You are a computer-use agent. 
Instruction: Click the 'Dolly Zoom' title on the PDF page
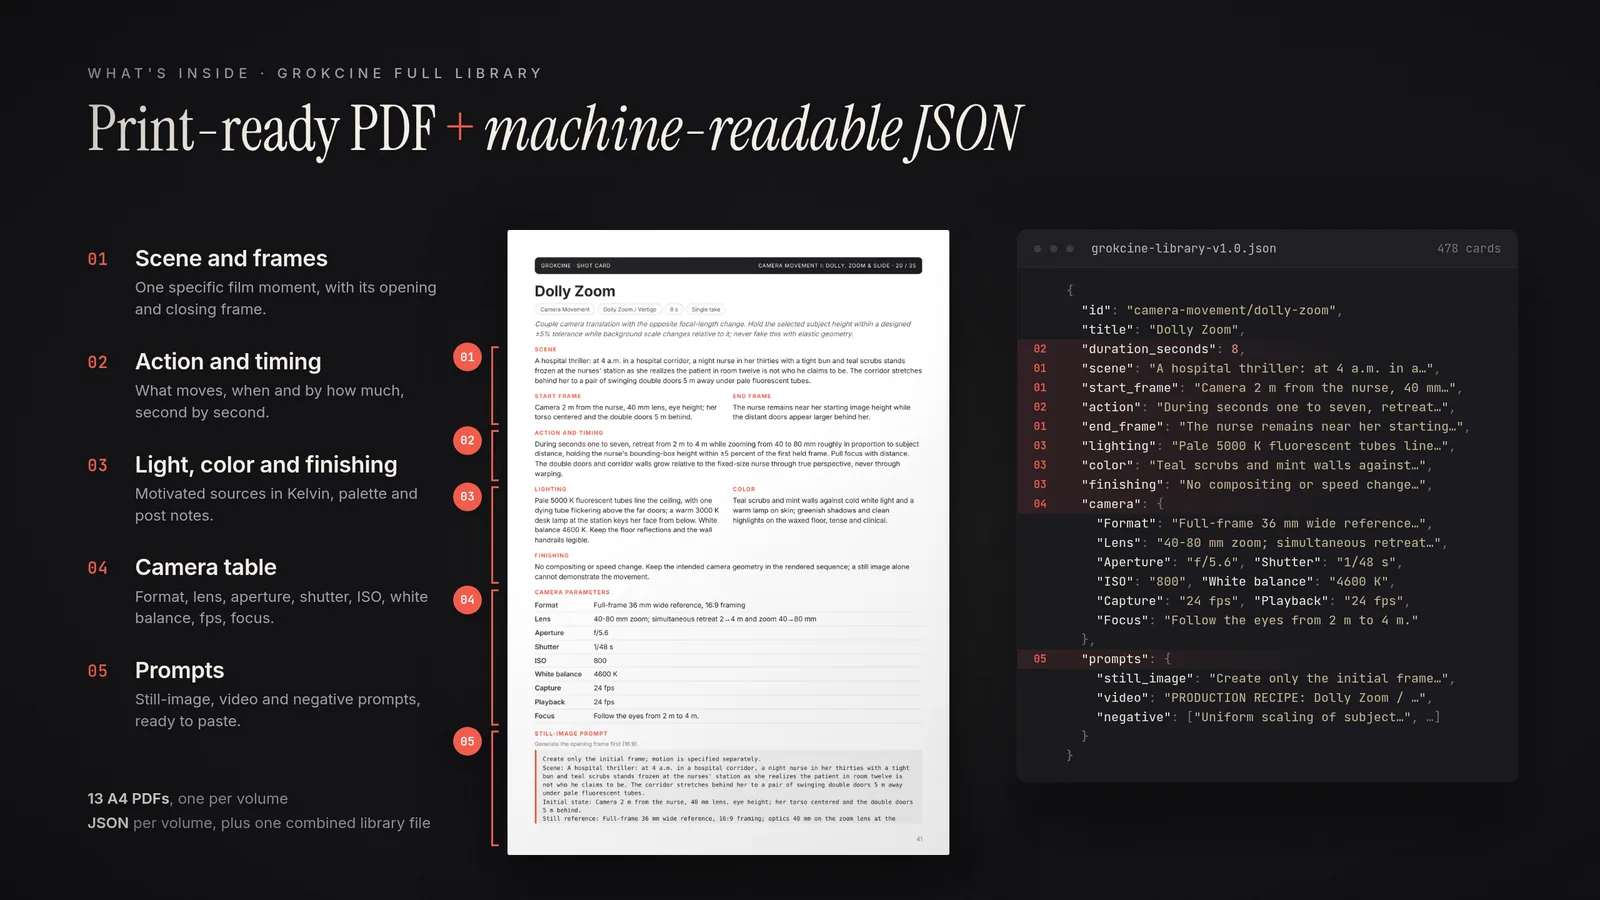pos(575,291)
